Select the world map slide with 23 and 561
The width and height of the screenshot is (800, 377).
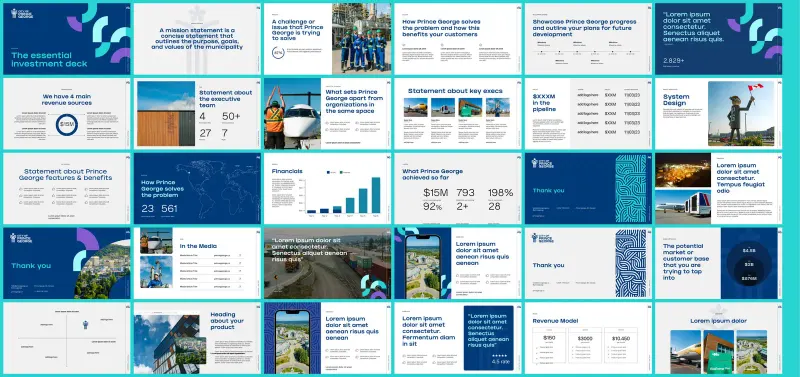197,188
